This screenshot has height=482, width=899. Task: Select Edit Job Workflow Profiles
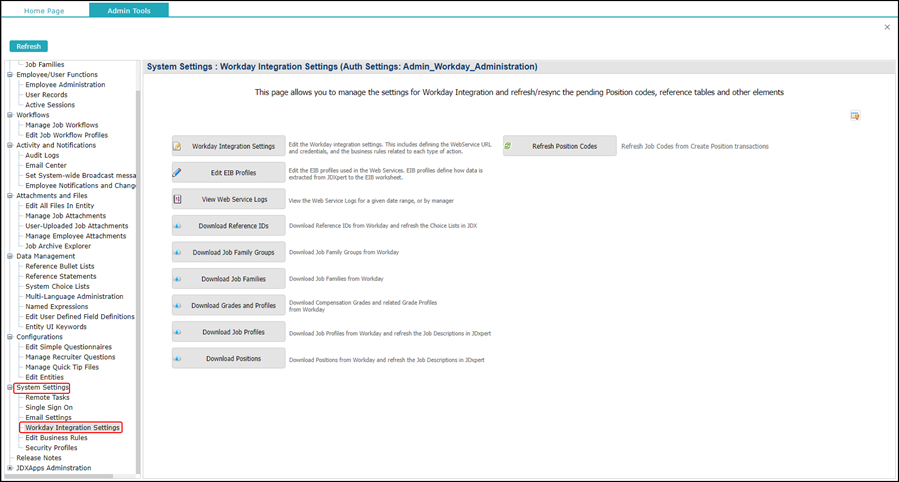point(67,135)
